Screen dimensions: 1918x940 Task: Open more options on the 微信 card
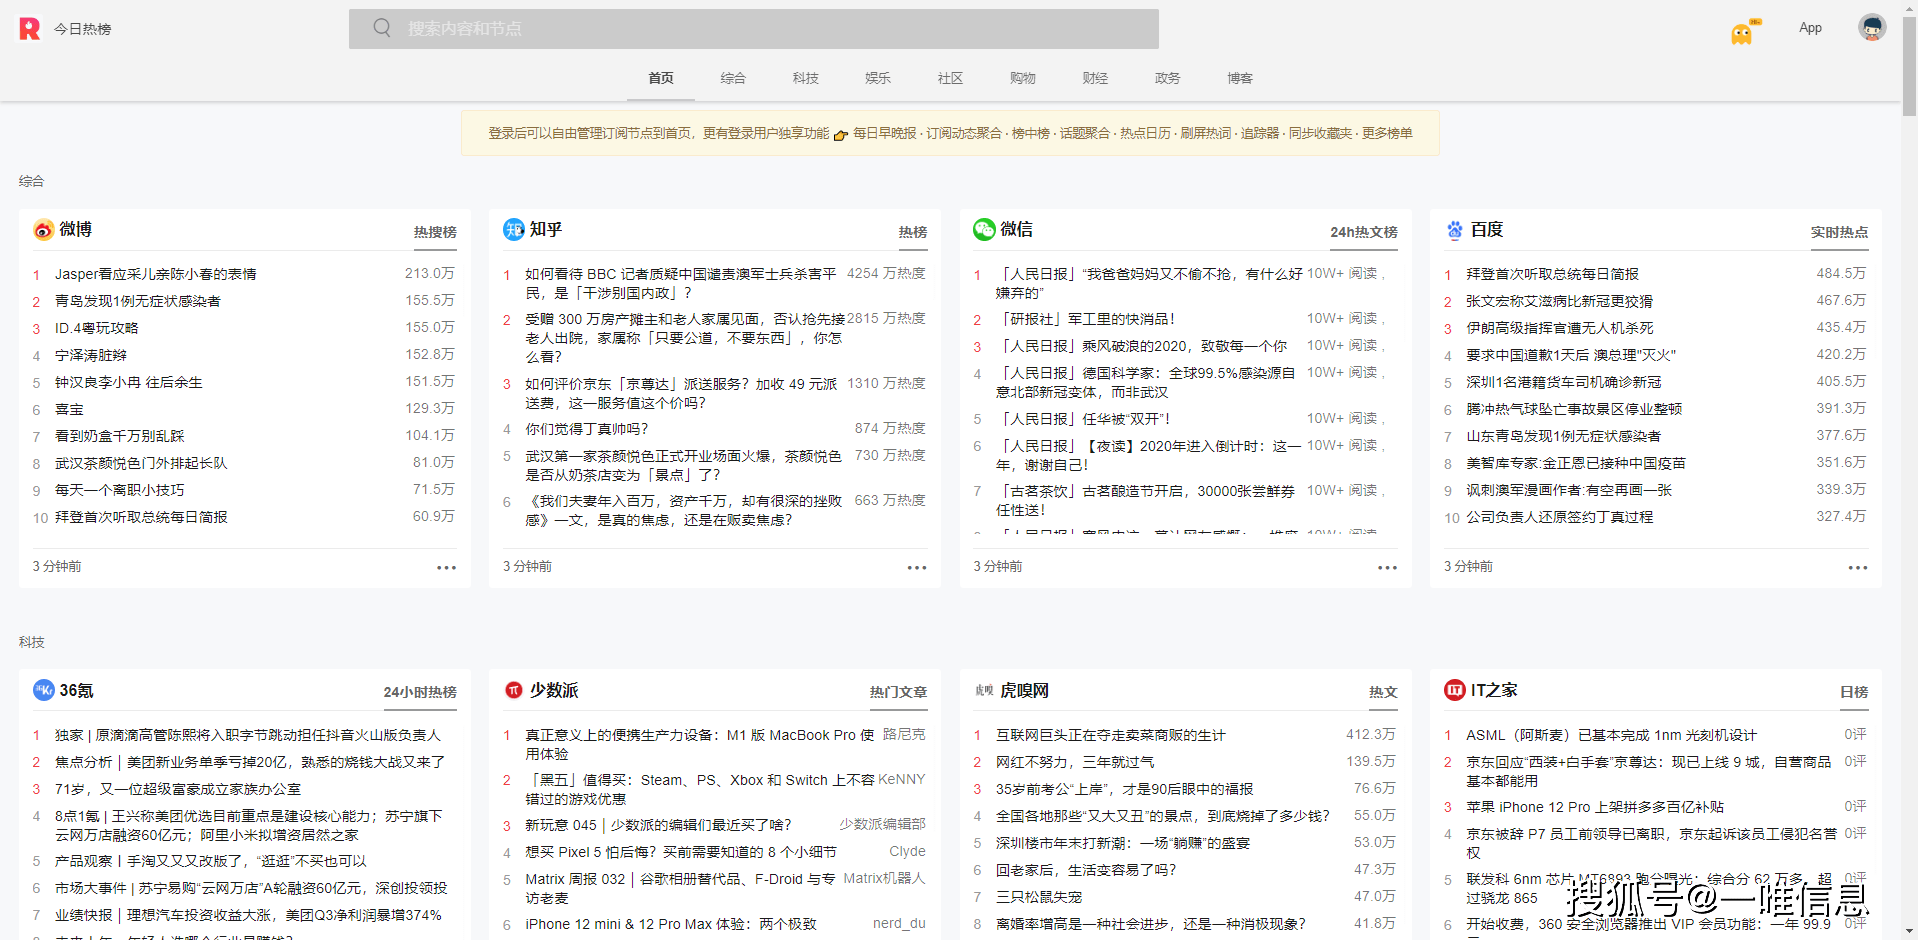(x=1387, y=567)
